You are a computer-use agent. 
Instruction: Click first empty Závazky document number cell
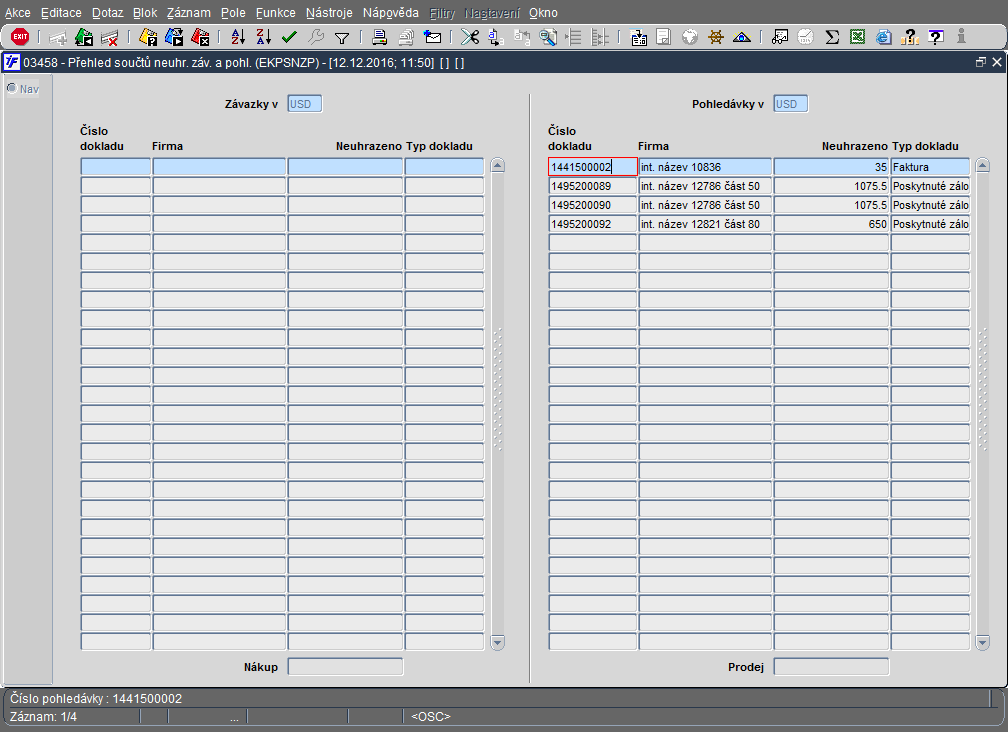(x=116, y=167)
